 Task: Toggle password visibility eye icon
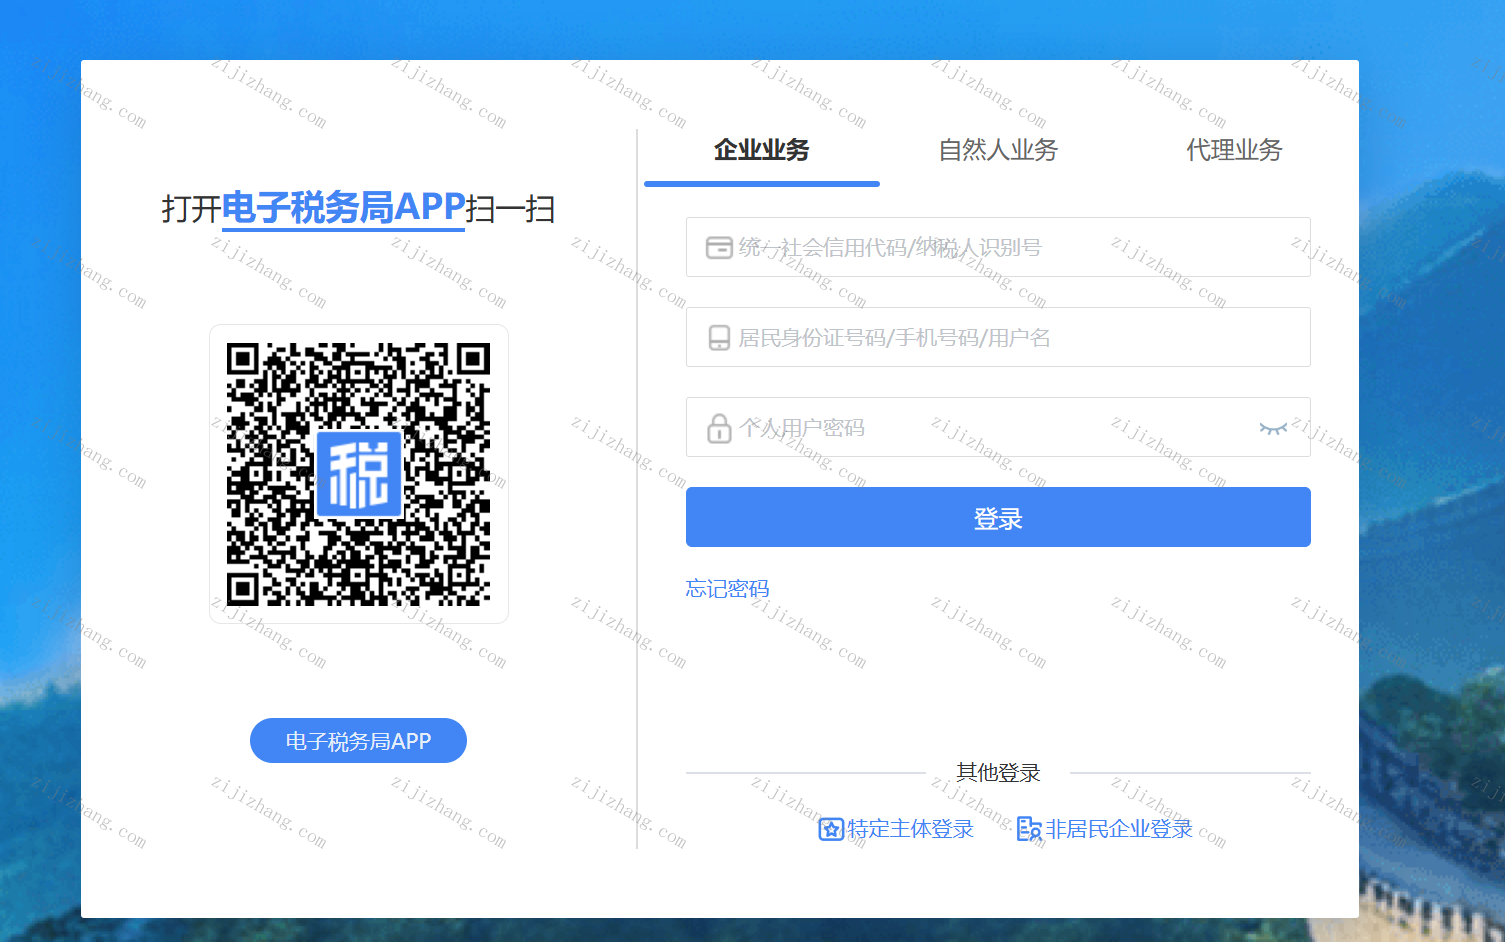point(1273,428)
